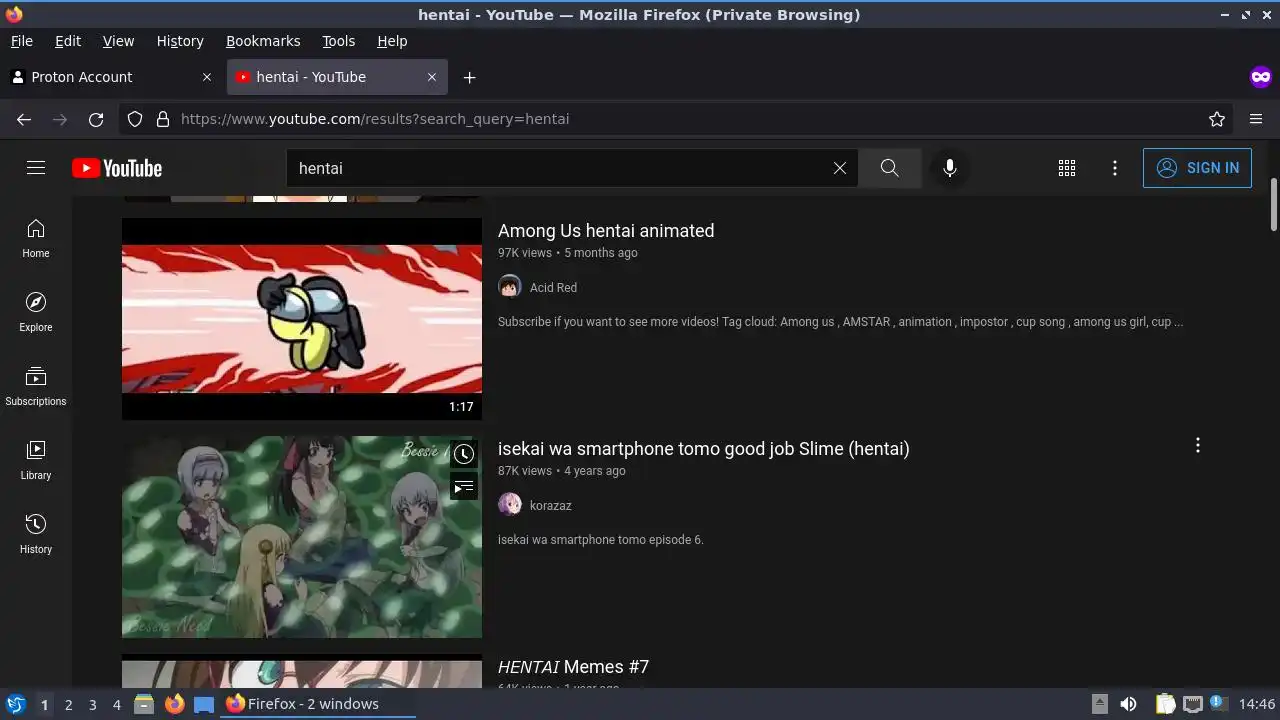Show site info via the padlock icon
1280x720 pixels.
click(x=163, y=119)
